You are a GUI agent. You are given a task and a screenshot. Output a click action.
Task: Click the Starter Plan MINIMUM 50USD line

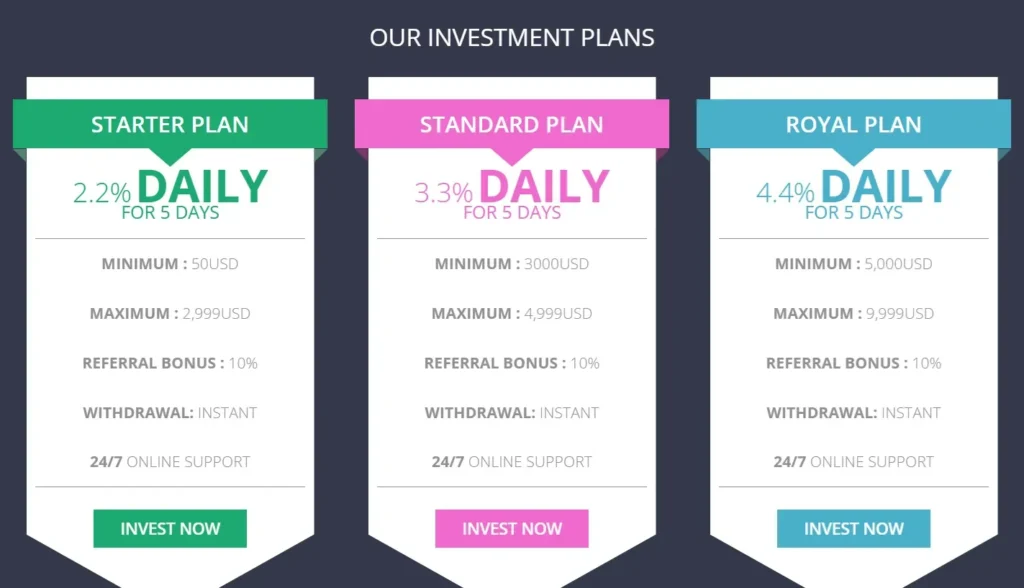169,264
